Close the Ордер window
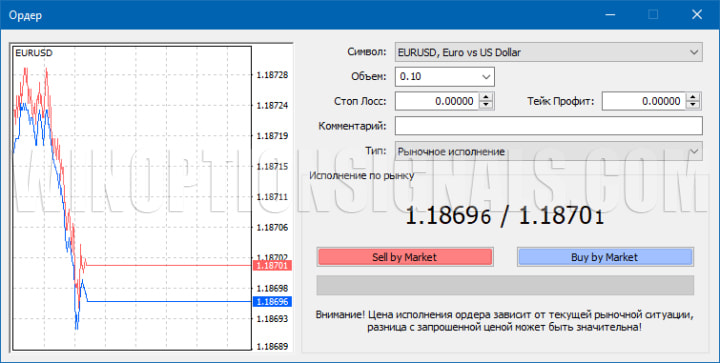 click(697, 15)
